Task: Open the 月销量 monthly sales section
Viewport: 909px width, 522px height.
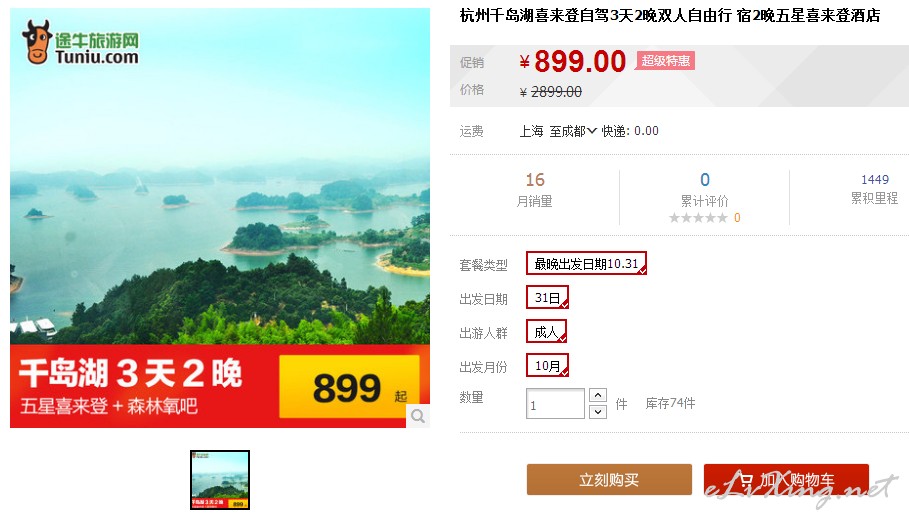Action: pyautogui.click(x=534, y=201)
